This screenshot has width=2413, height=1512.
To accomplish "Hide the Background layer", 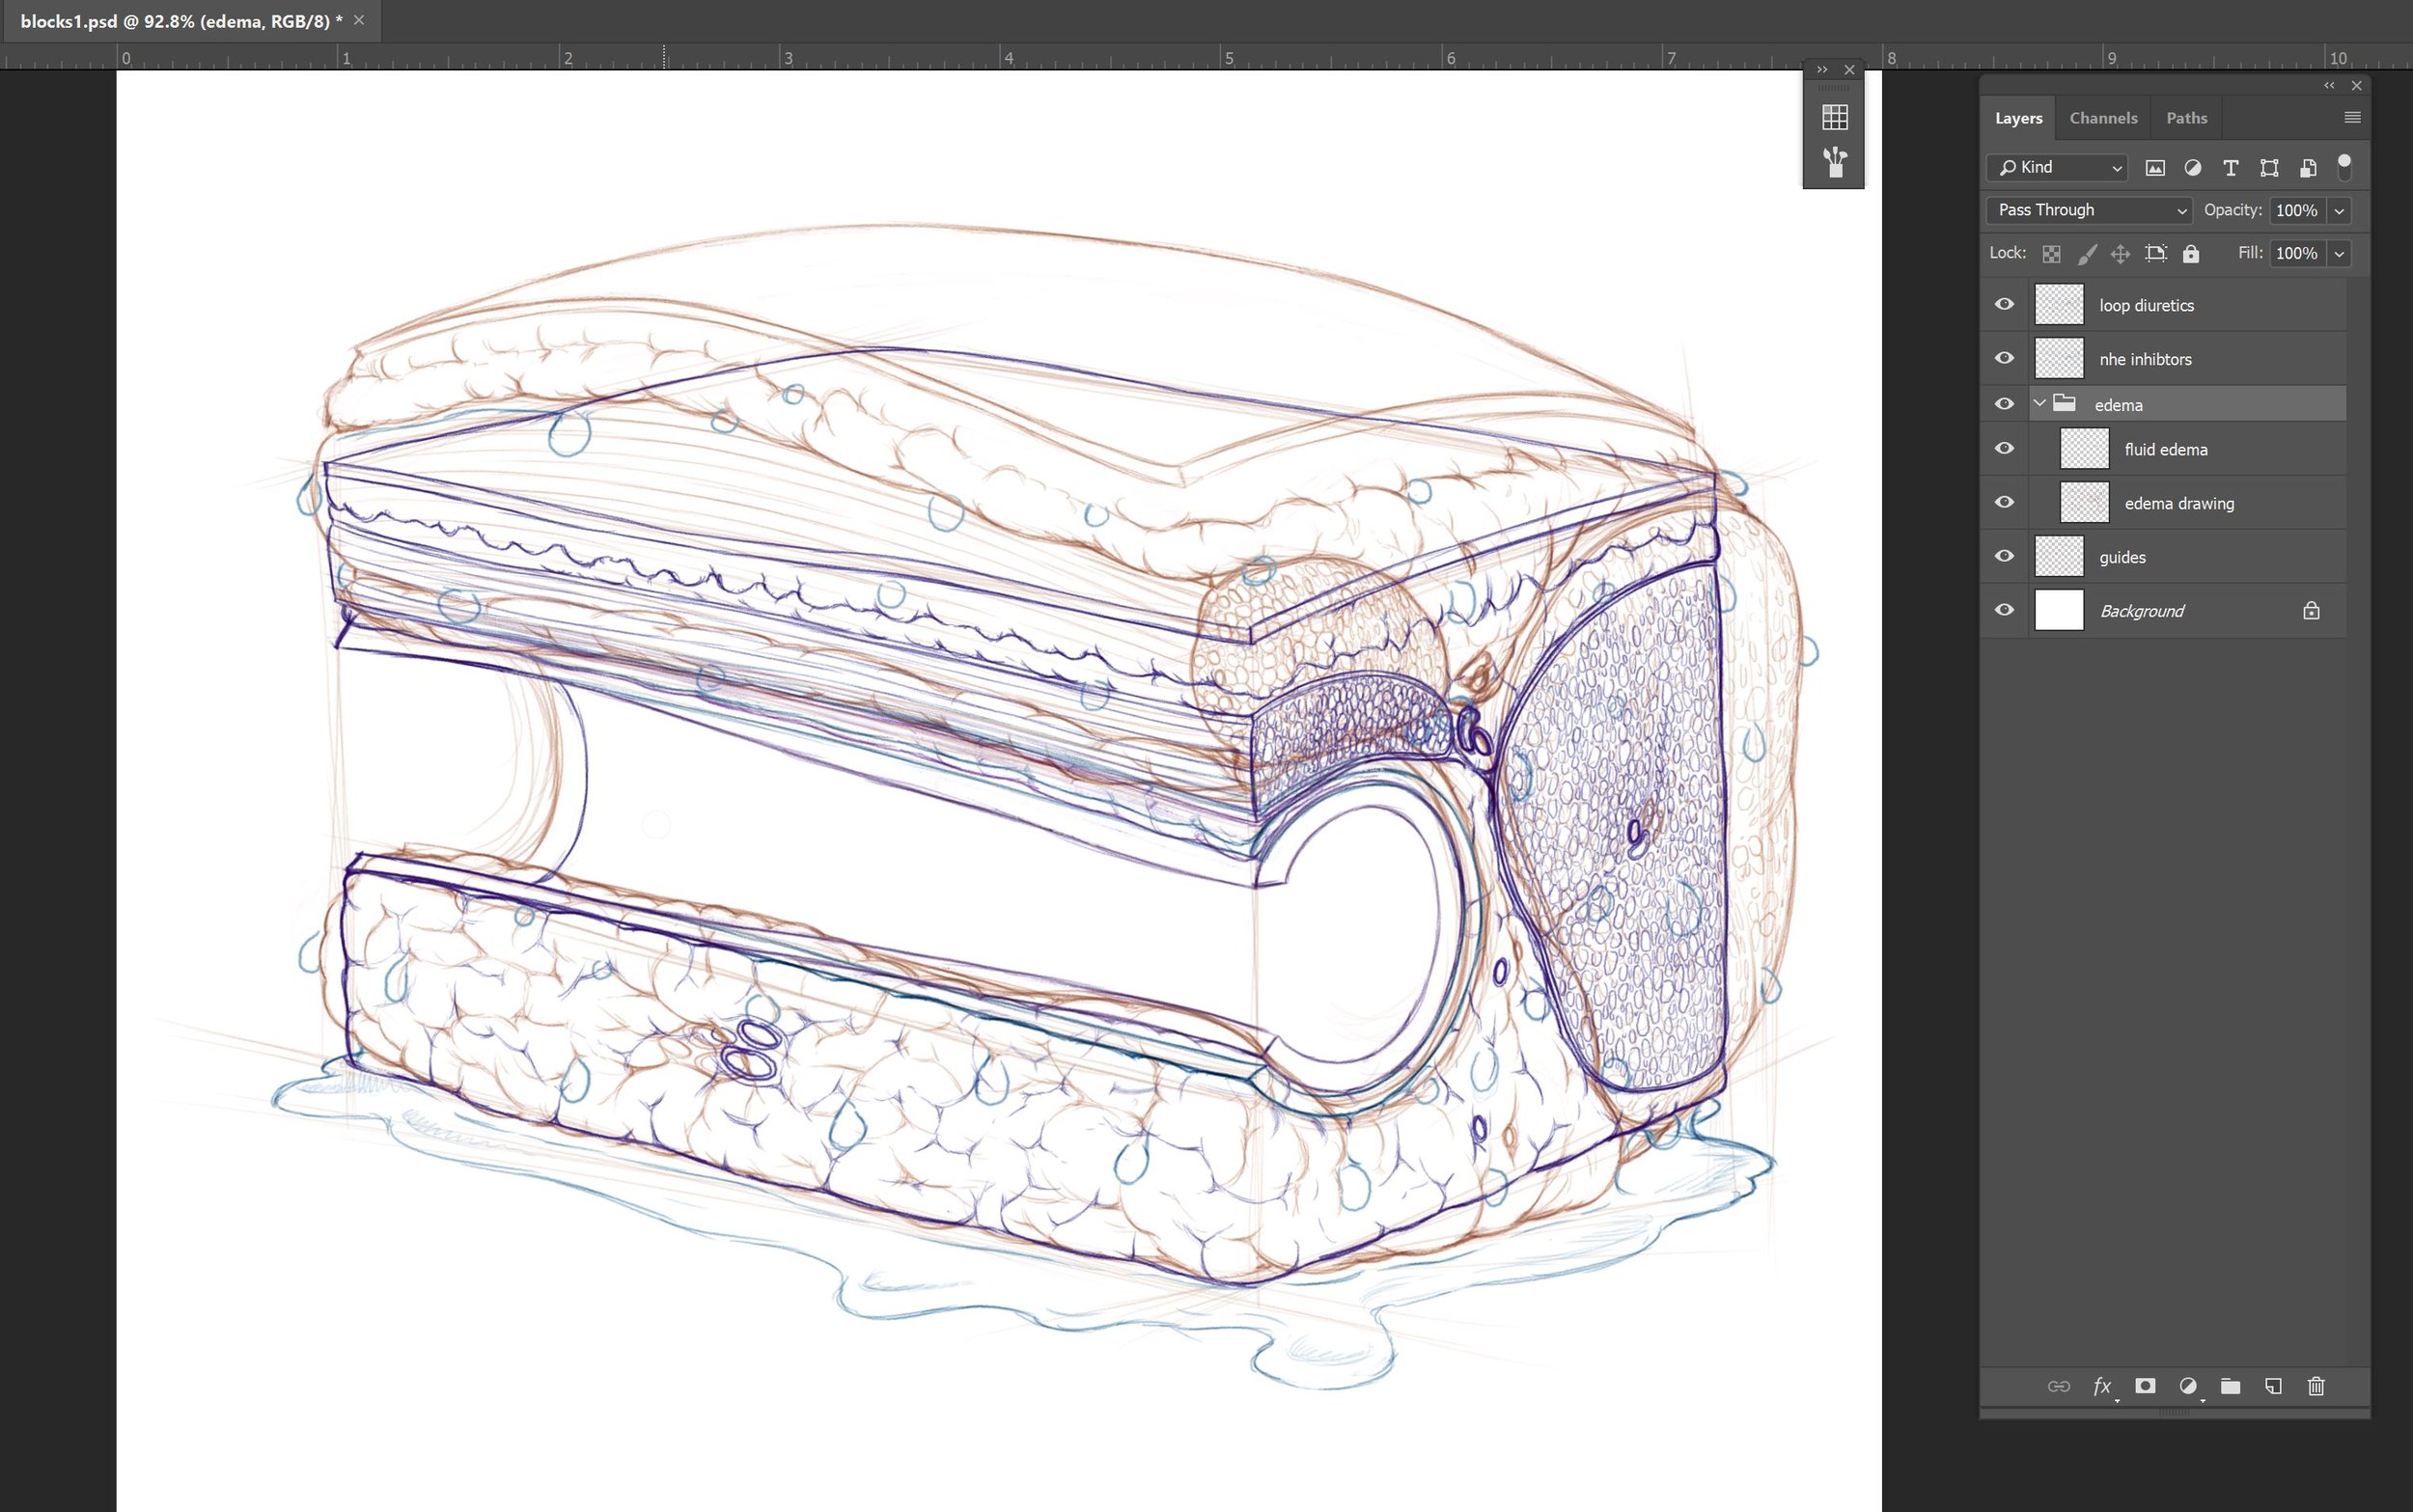I will 2005,609.
